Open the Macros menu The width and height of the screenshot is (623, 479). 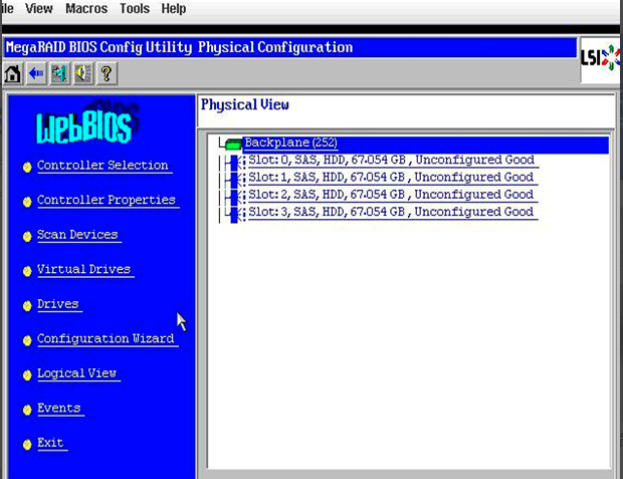[86, 8]
